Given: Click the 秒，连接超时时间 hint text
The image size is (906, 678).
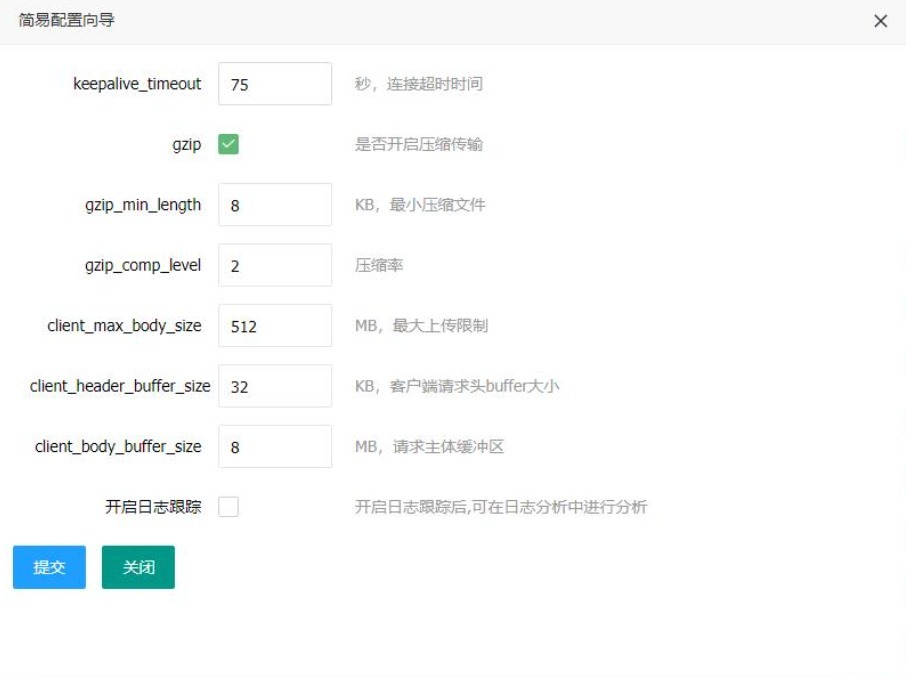Looking at the screenshot, I should pos(419,84).
